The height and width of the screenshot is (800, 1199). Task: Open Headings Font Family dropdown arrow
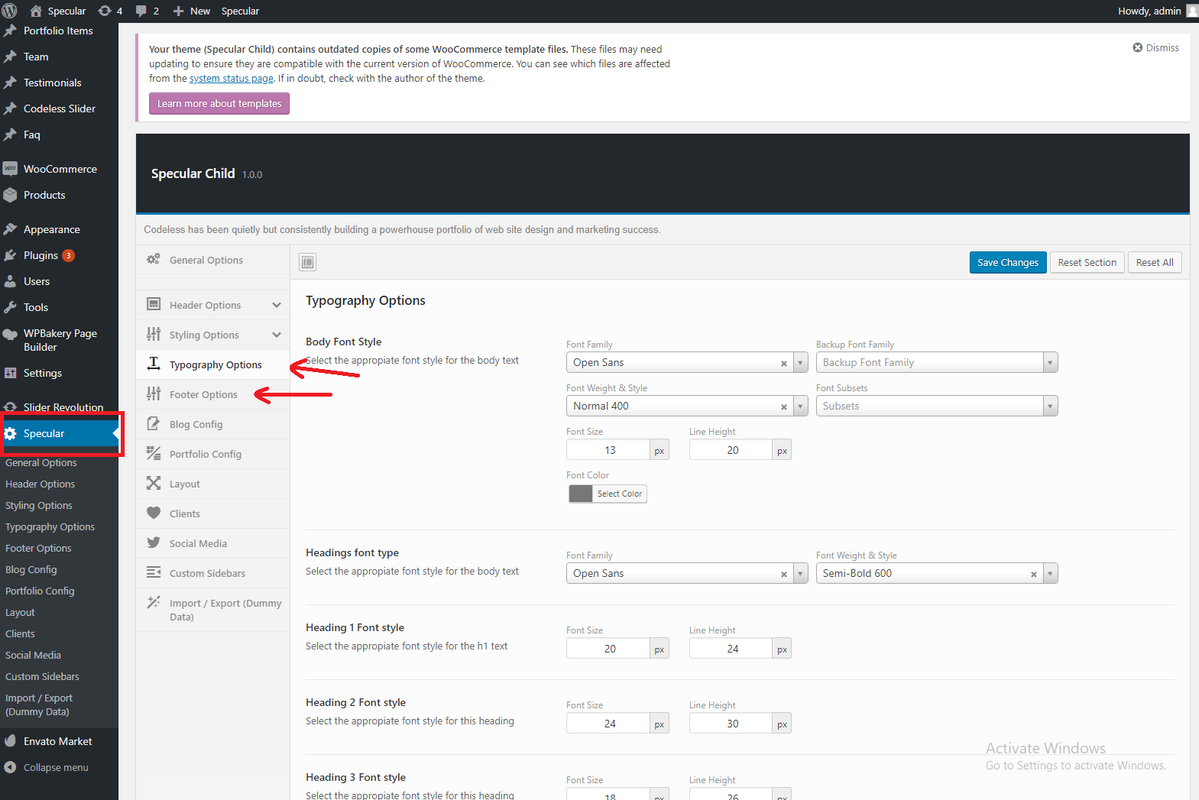[800, 574]
